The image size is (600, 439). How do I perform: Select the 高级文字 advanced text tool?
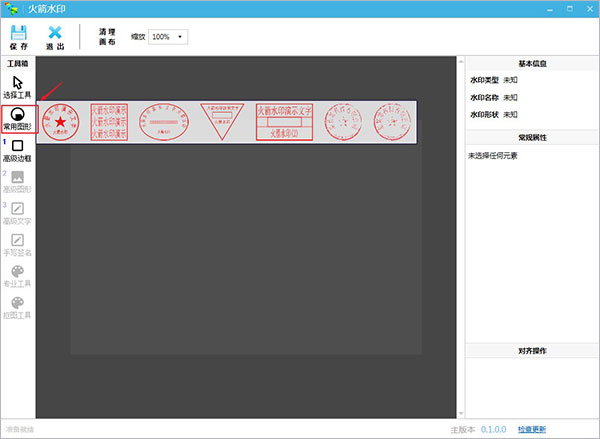[x=17, y=214]
